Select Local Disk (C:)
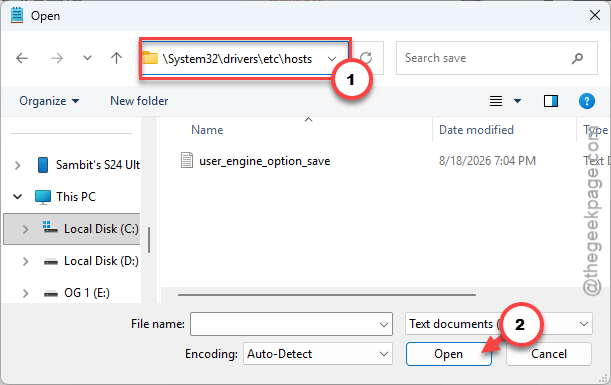 101,229
